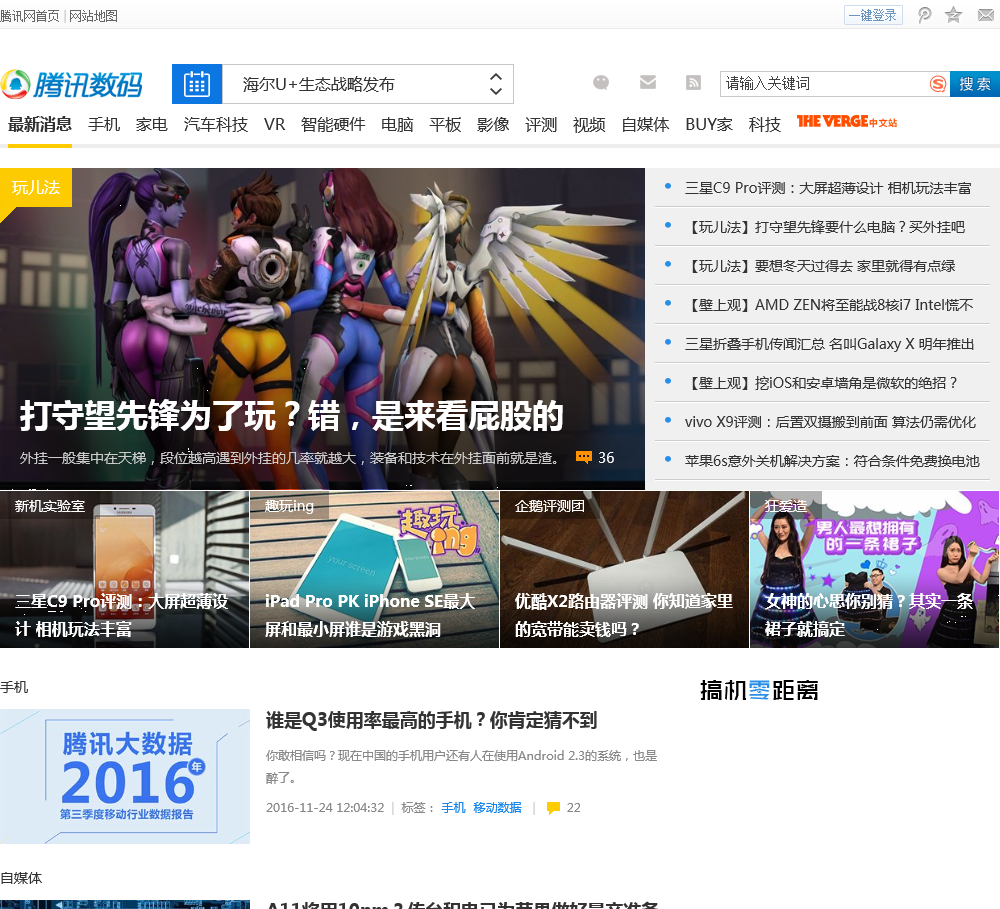Open 苹果6s意外关机解决方案 article
Viewport: 1000px width, 909px height.
pos(832,461)
